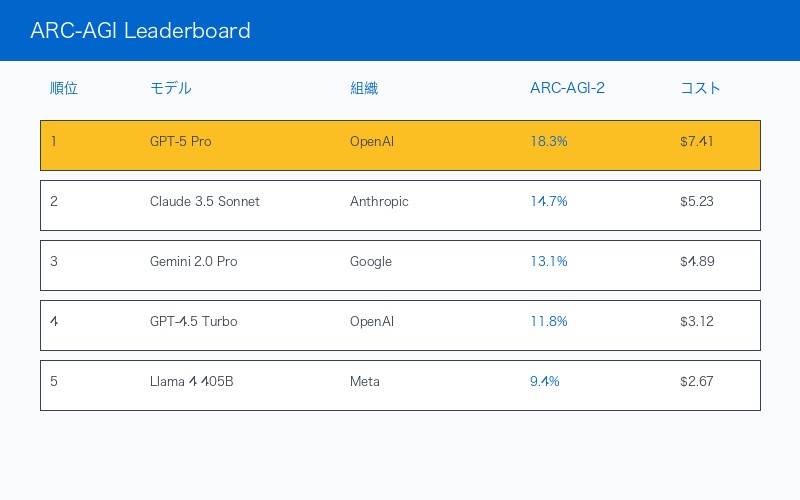Click Anthropic in the organization column
This screenshot has height=500, width=800.
(379, 202)
